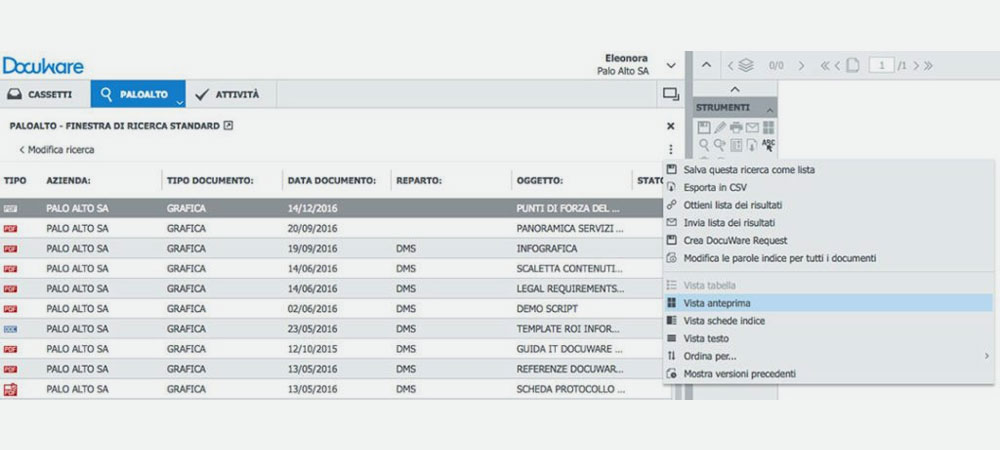Click PDF icon of SCHEDA PROTOCOLLO row

[10, 389]
